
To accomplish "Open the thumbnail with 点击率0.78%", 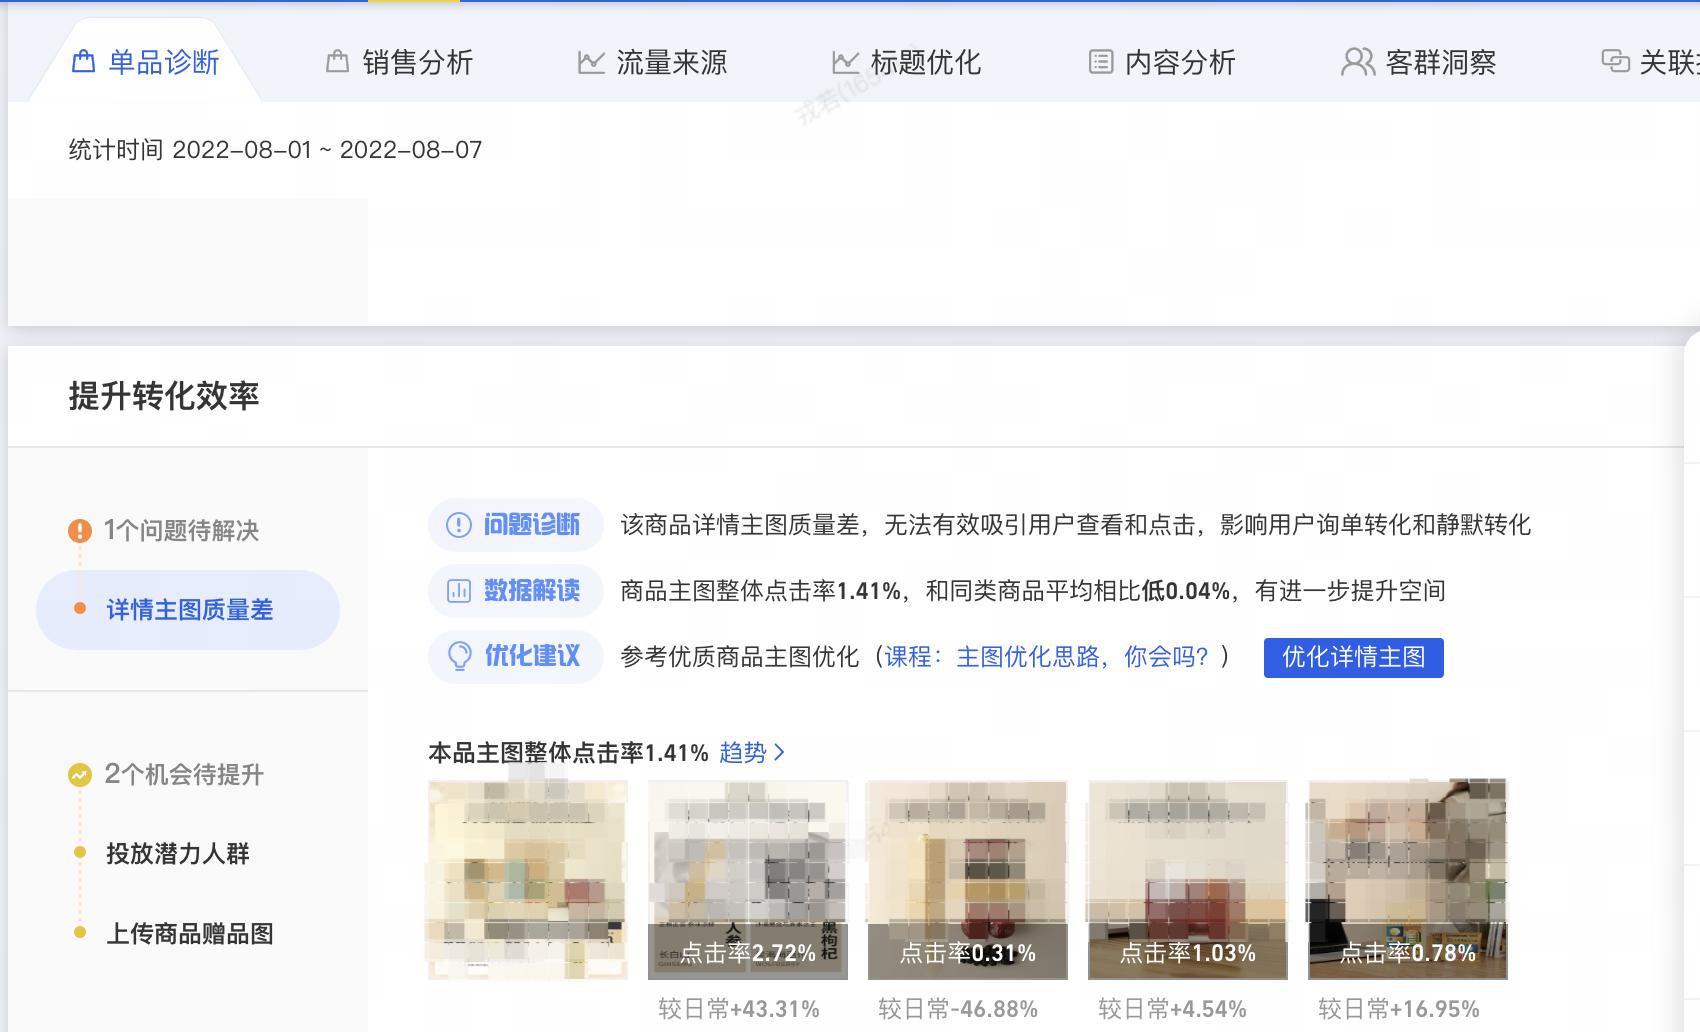I will point(1408,880).
